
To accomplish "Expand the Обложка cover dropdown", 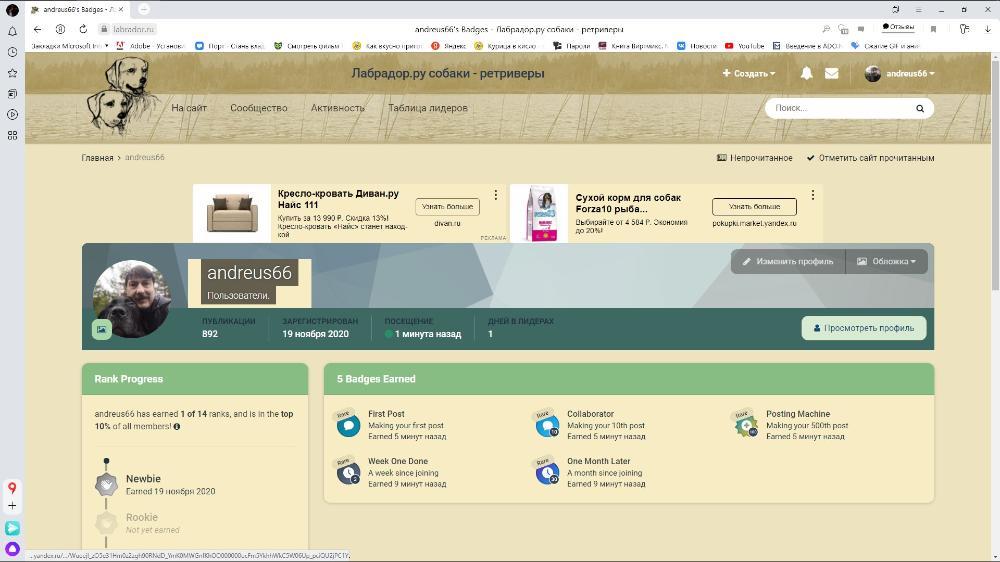I will pos(887,261).
